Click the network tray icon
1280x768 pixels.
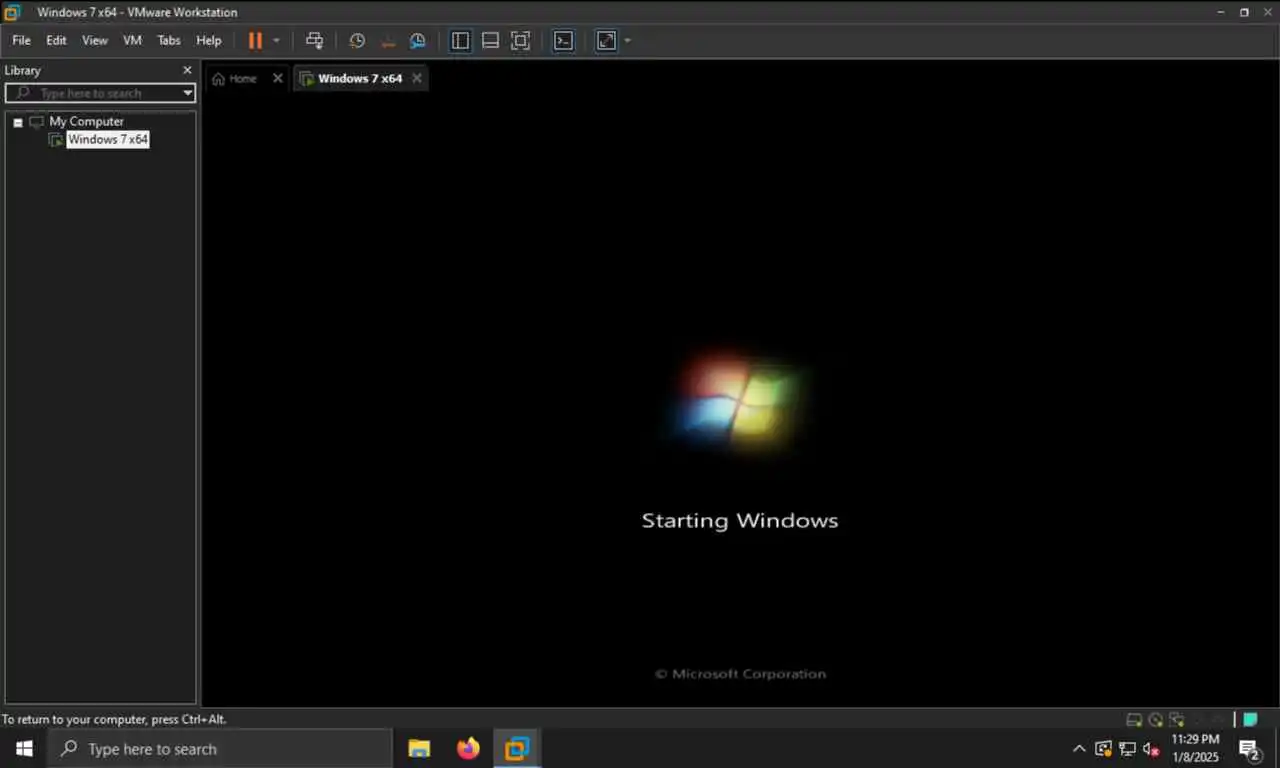tap(1127, 749)
